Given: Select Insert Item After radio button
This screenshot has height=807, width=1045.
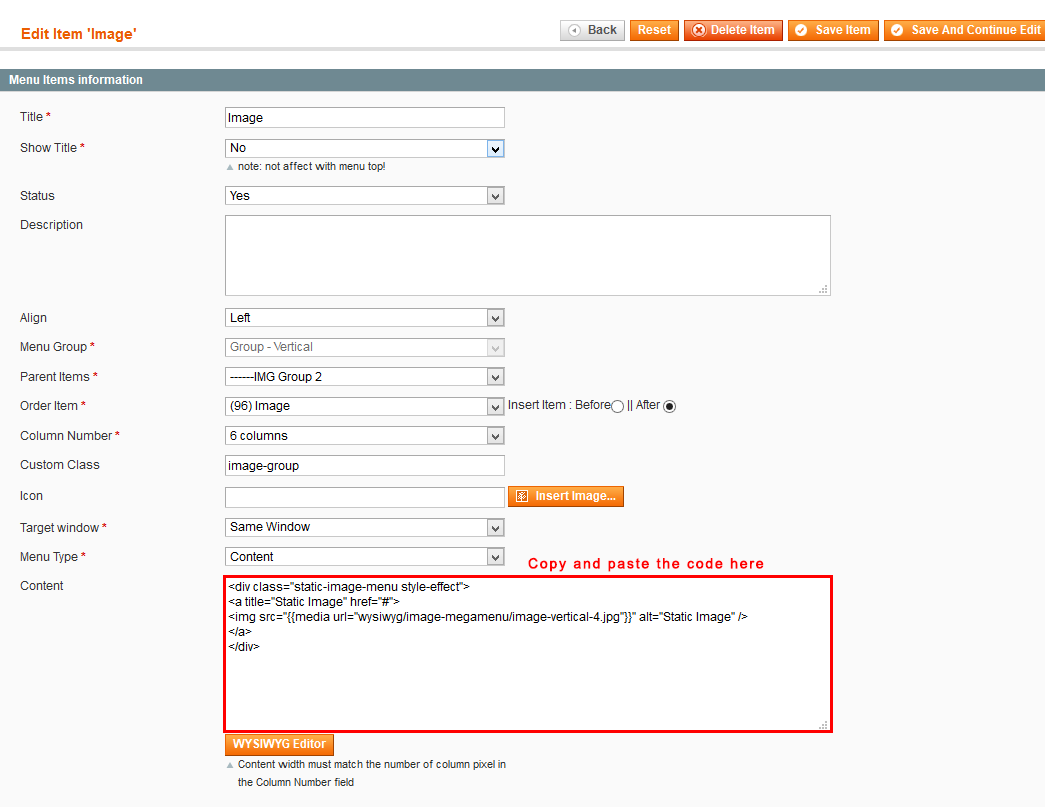Looking at the screenshot, I should tap(669, 406).
